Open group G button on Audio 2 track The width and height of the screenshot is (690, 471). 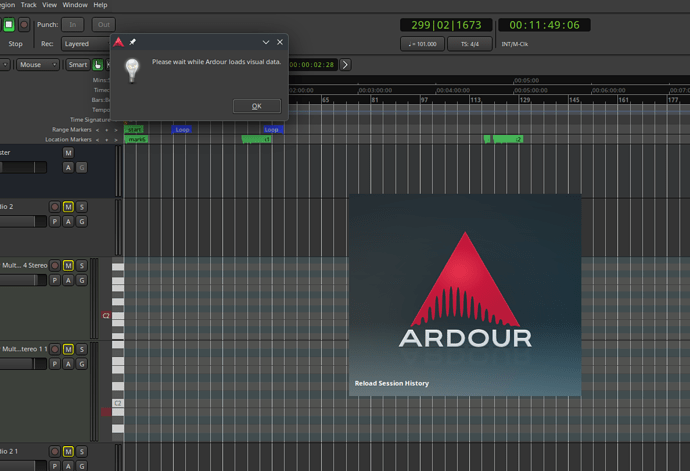click(82, 221)
